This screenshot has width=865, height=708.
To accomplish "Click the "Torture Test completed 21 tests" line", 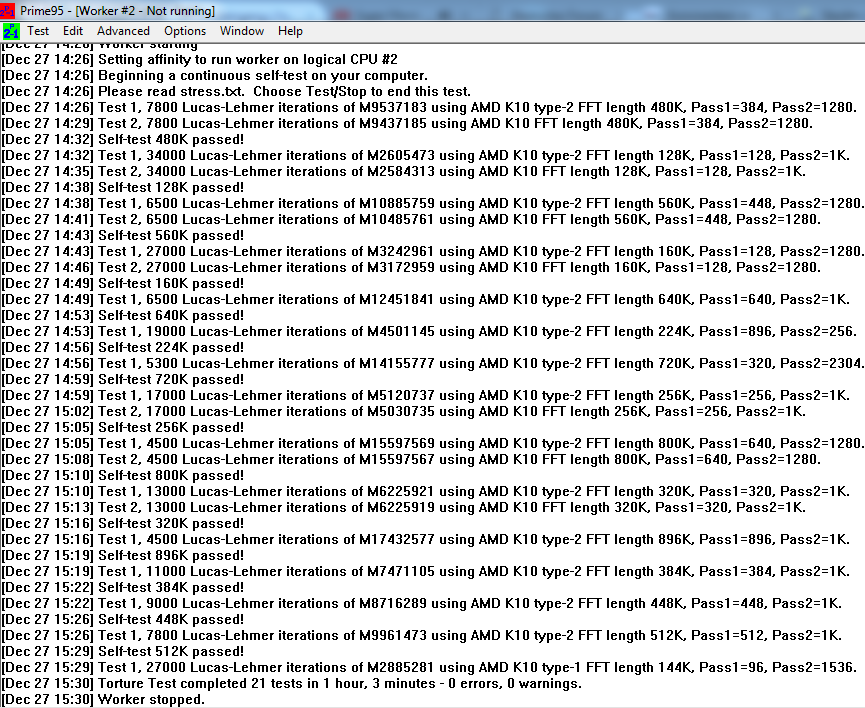I will point(292,684).
